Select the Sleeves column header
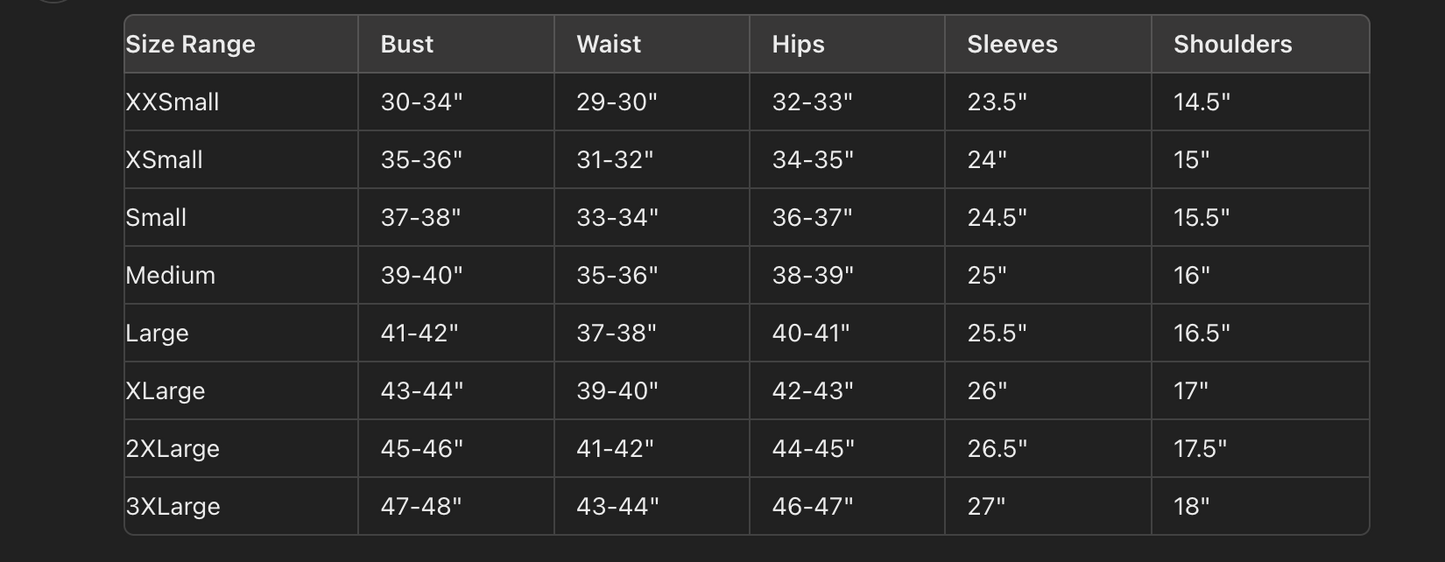Viewport: 1445px width, 562px height. coord(1012,44)
